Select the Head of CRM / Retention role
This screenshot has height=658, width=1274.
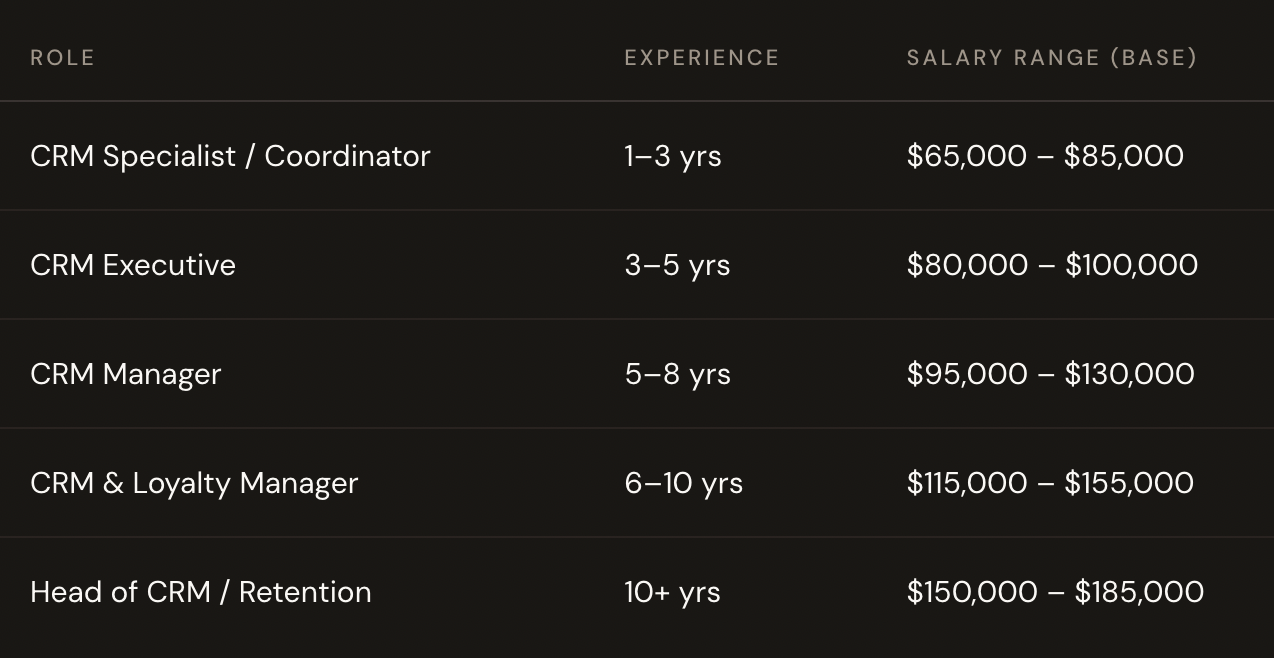coord(201,592)
